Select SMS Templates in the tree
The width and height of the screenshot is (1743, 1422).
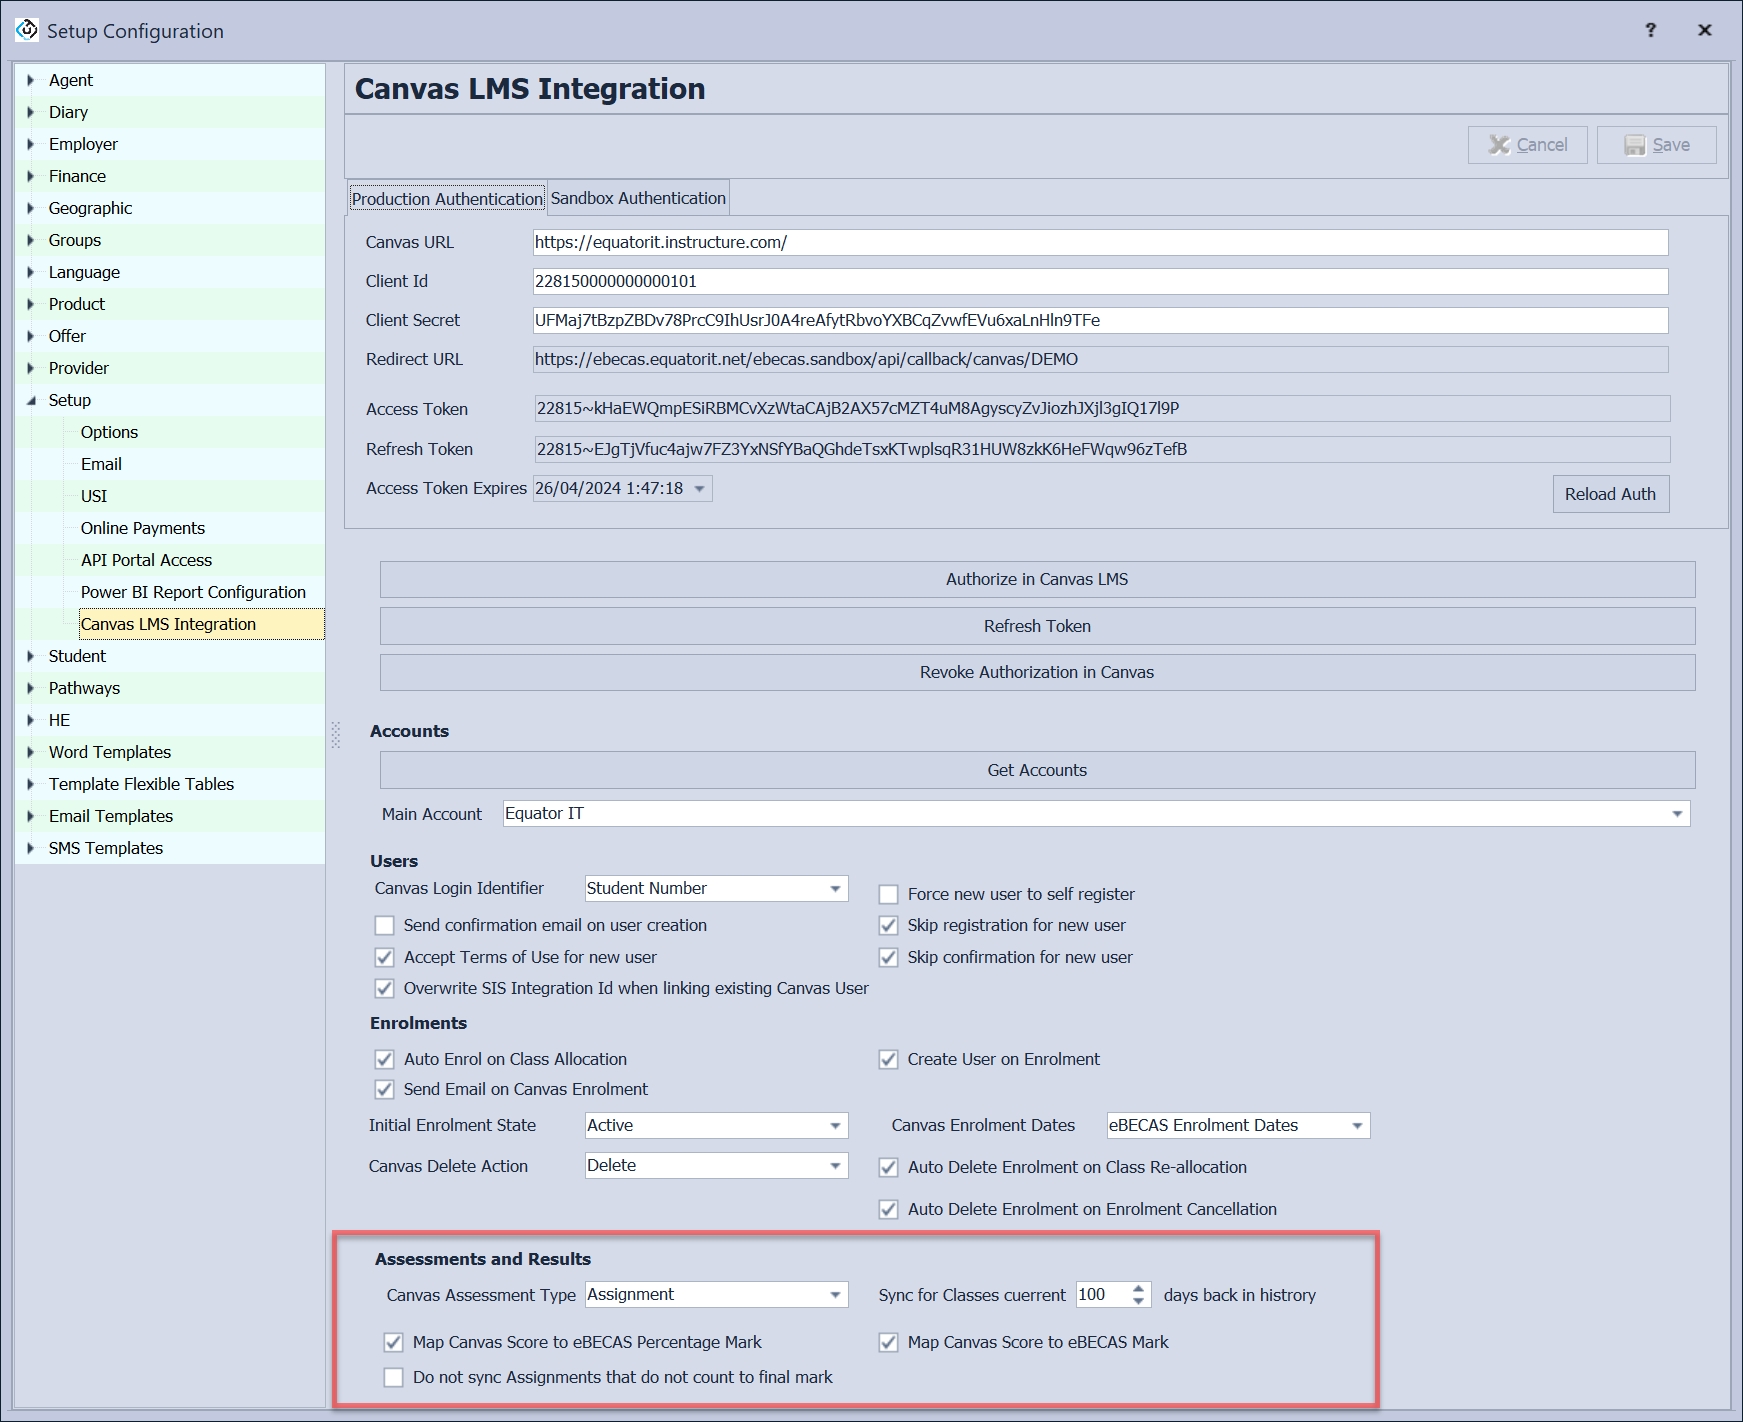[106, 848]
